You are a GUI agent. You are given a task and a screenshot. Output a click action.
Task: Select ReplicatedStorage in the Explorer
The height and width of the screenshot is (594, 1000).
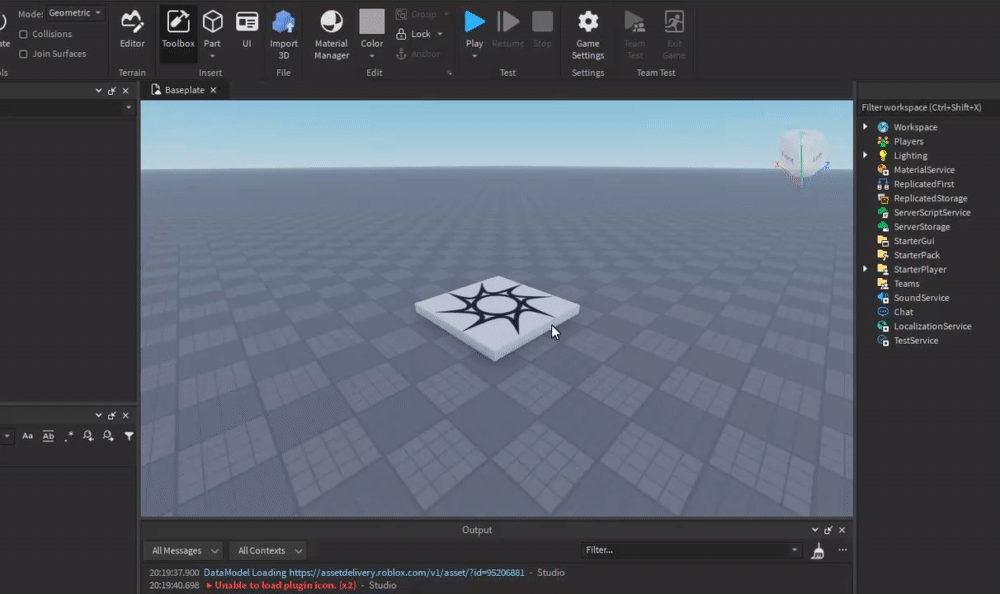[930, 198]
